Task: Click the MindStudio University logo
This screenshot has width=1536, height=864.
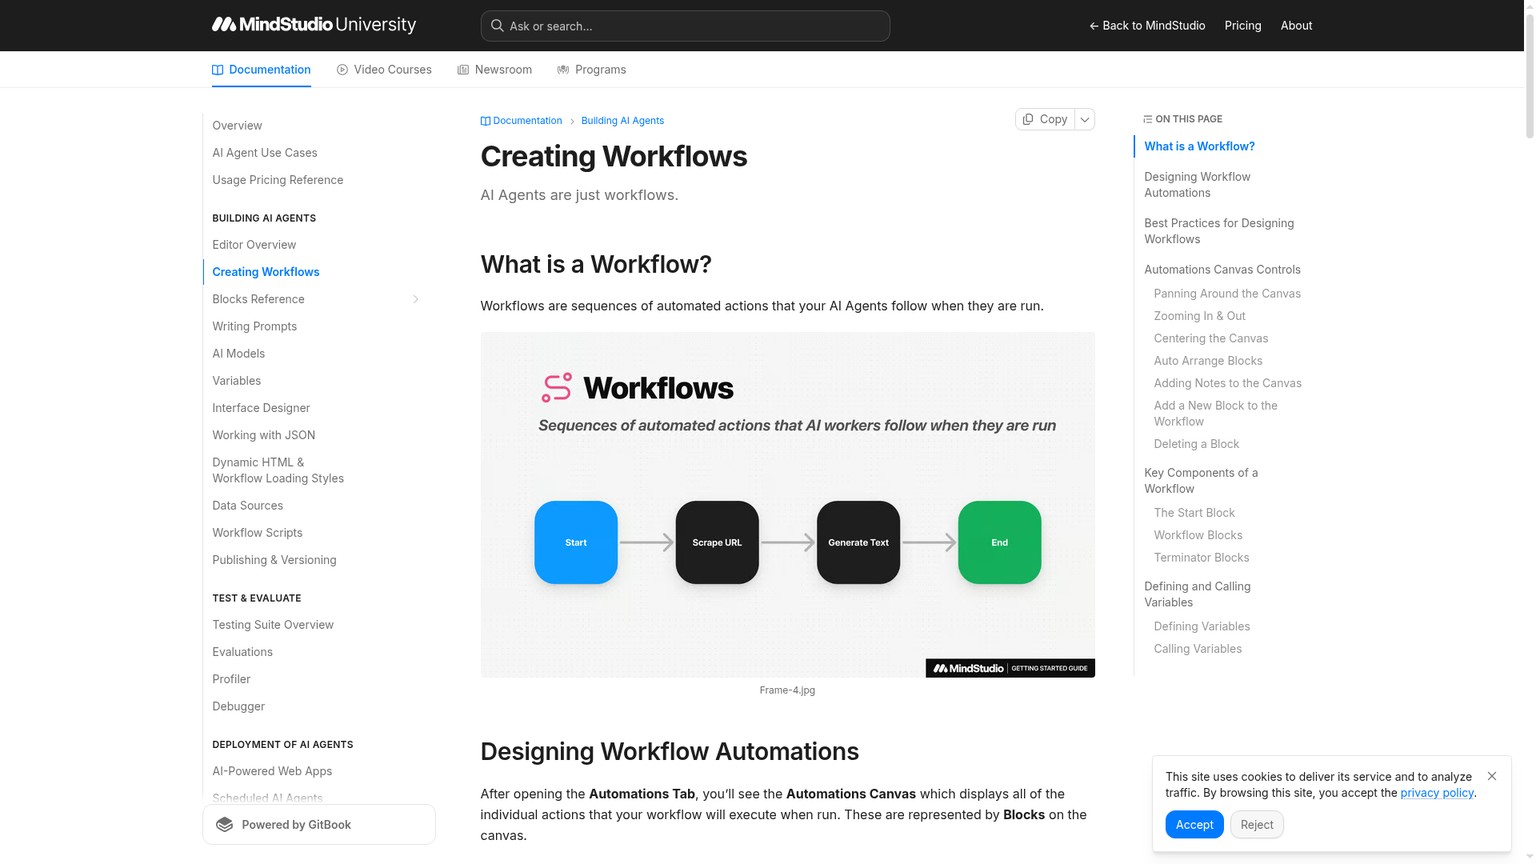Action: tap(314, 25)
